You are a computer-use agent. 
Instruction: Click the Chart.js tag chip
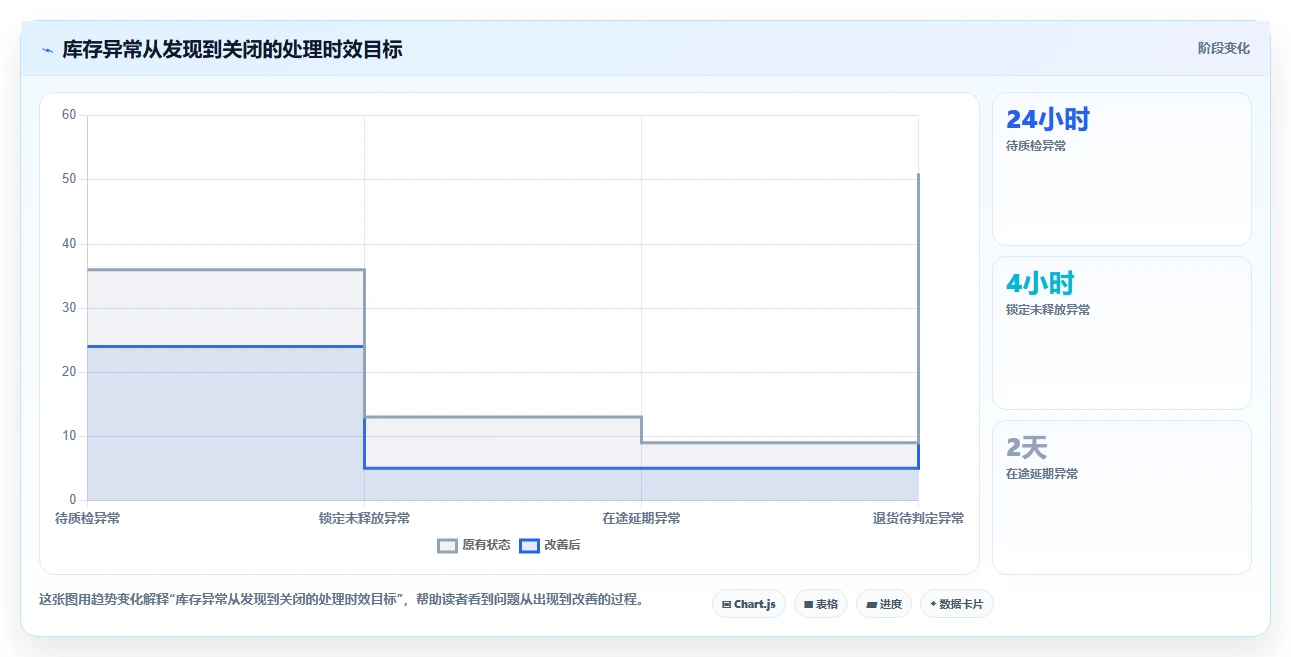749,604
